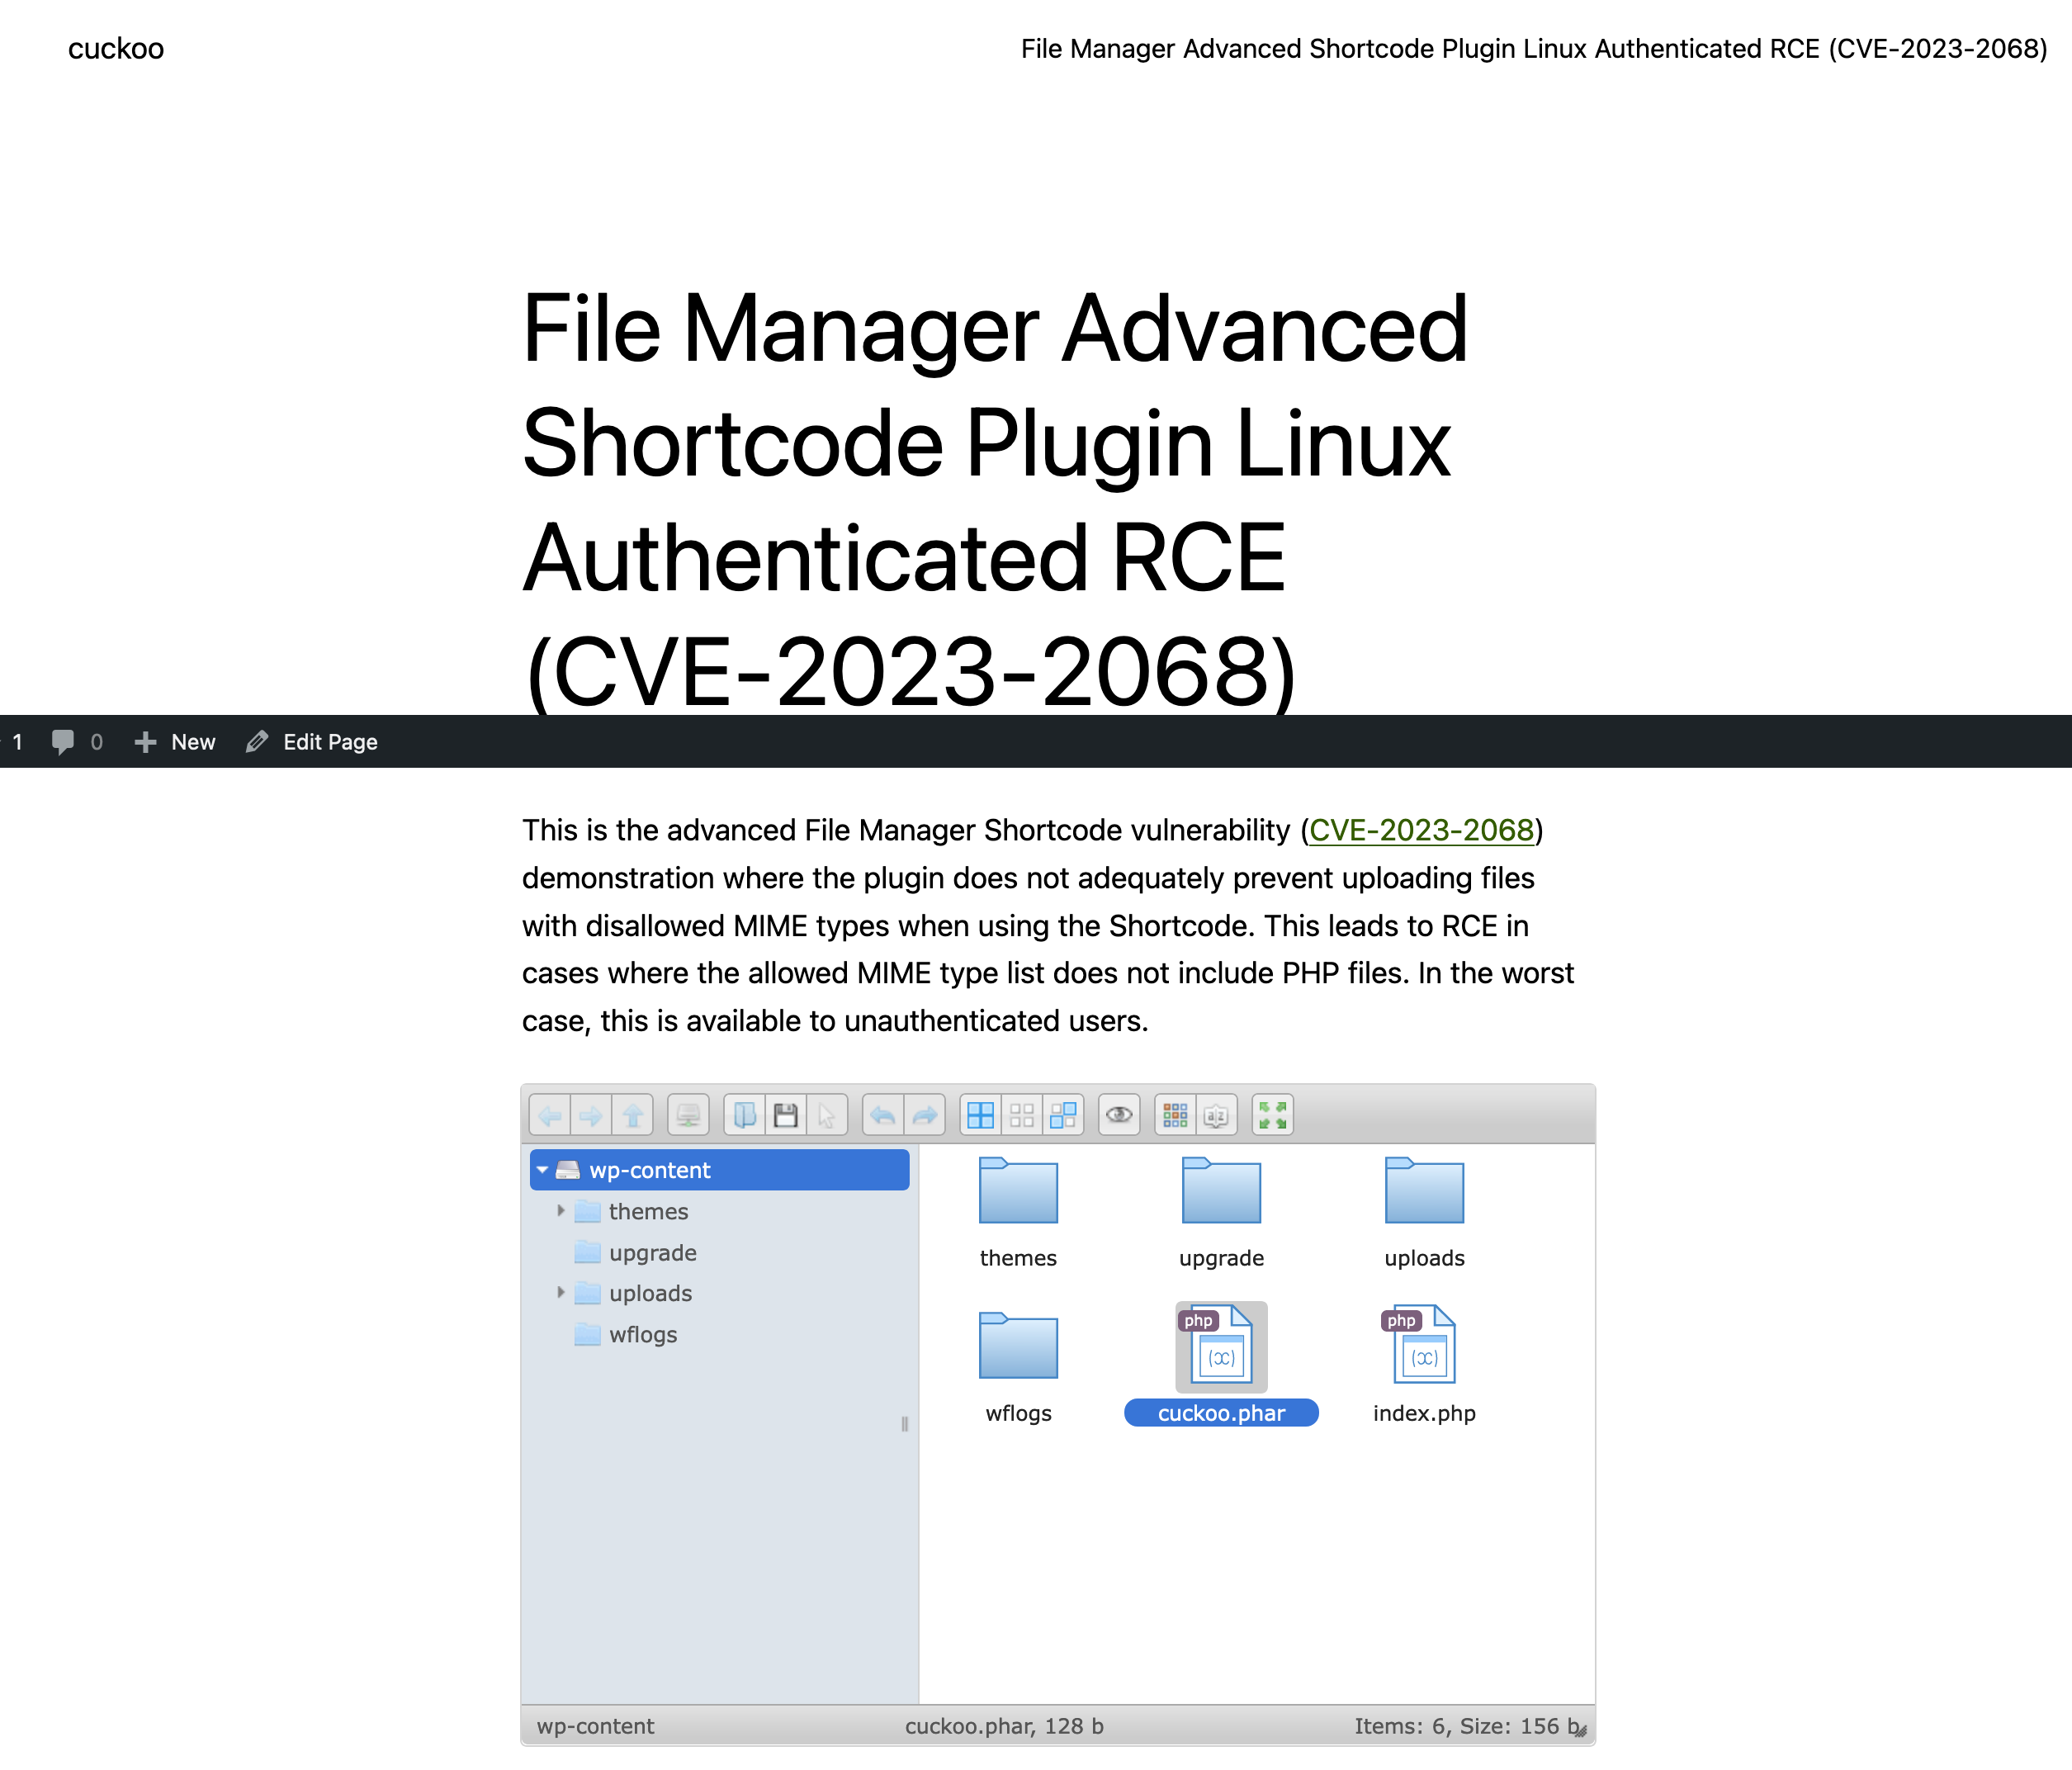Click the Undo arrow icon
Viewport: 2072px width, 1770px height.
point(883,1115)
